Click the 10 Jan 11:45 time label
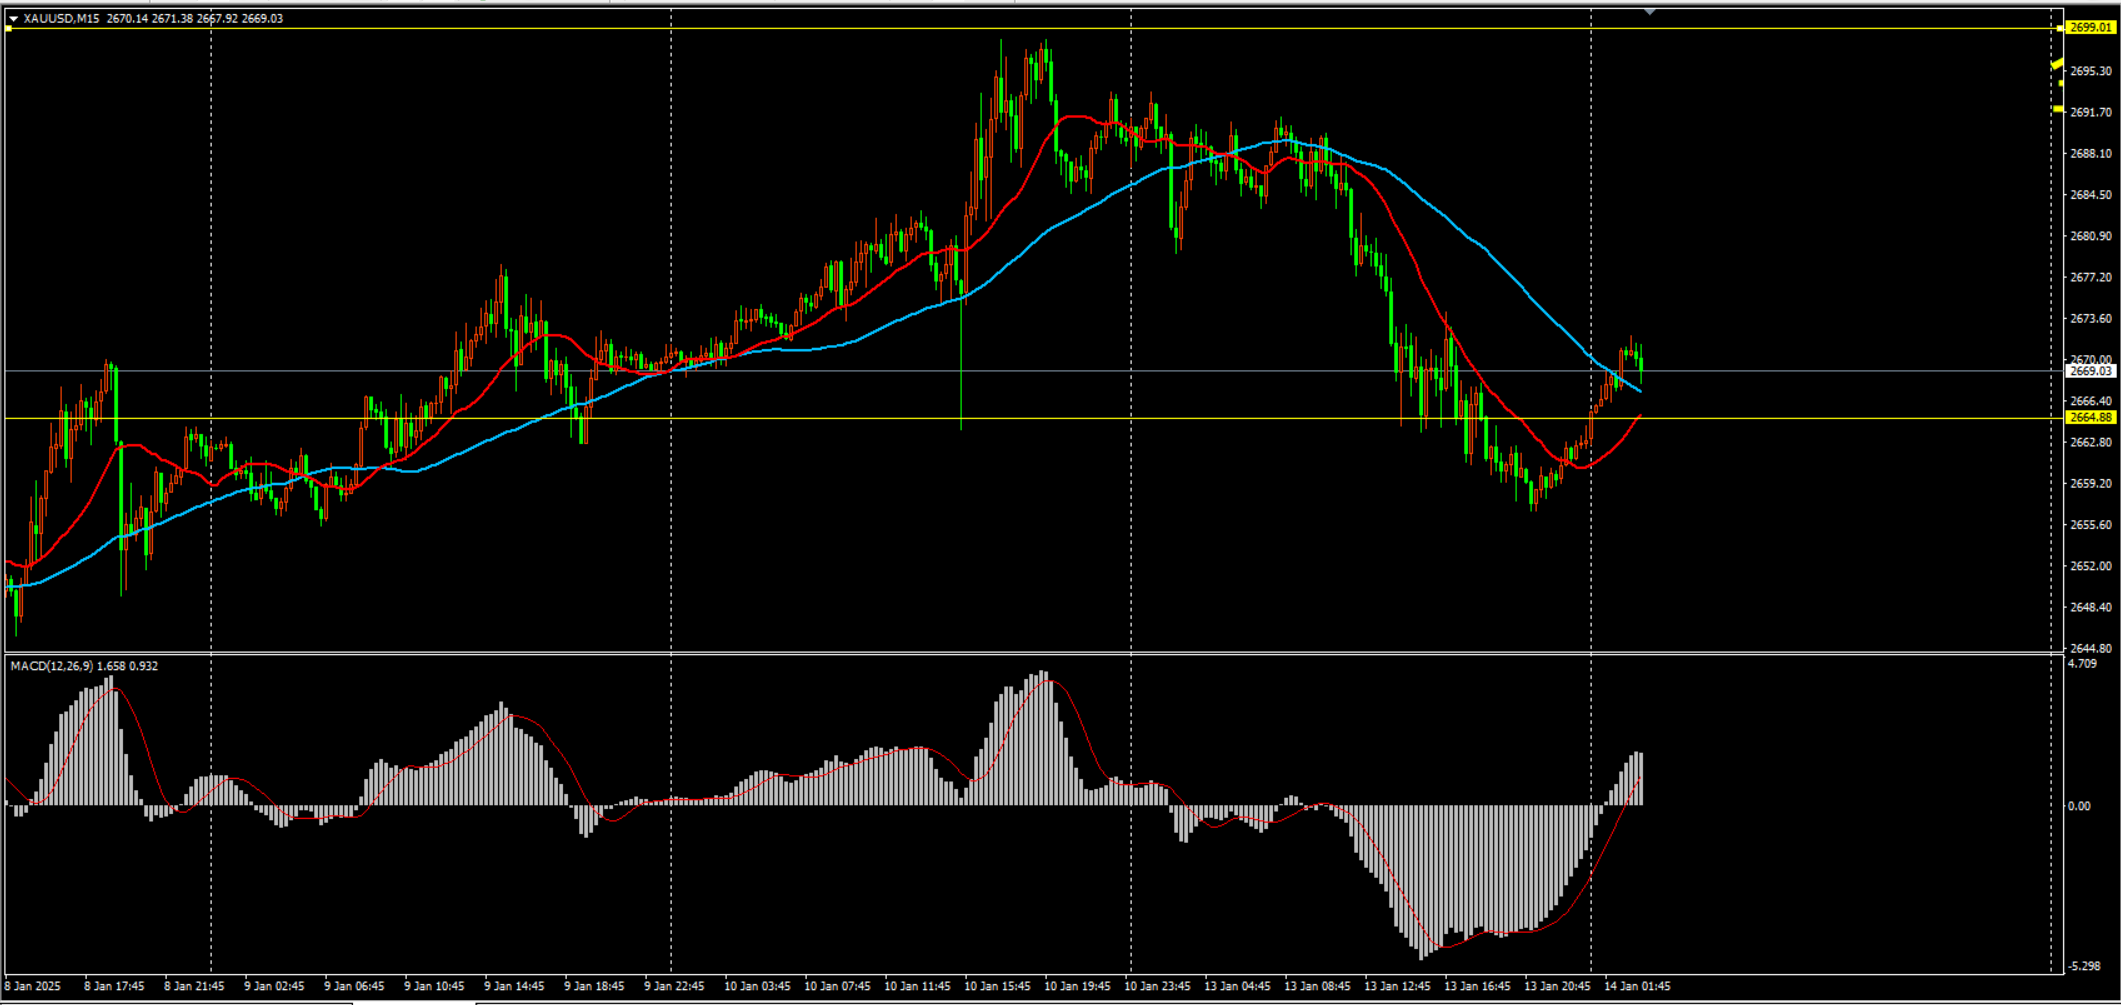This screenshot has width=2121, height=1005. (x=917, y=986)
